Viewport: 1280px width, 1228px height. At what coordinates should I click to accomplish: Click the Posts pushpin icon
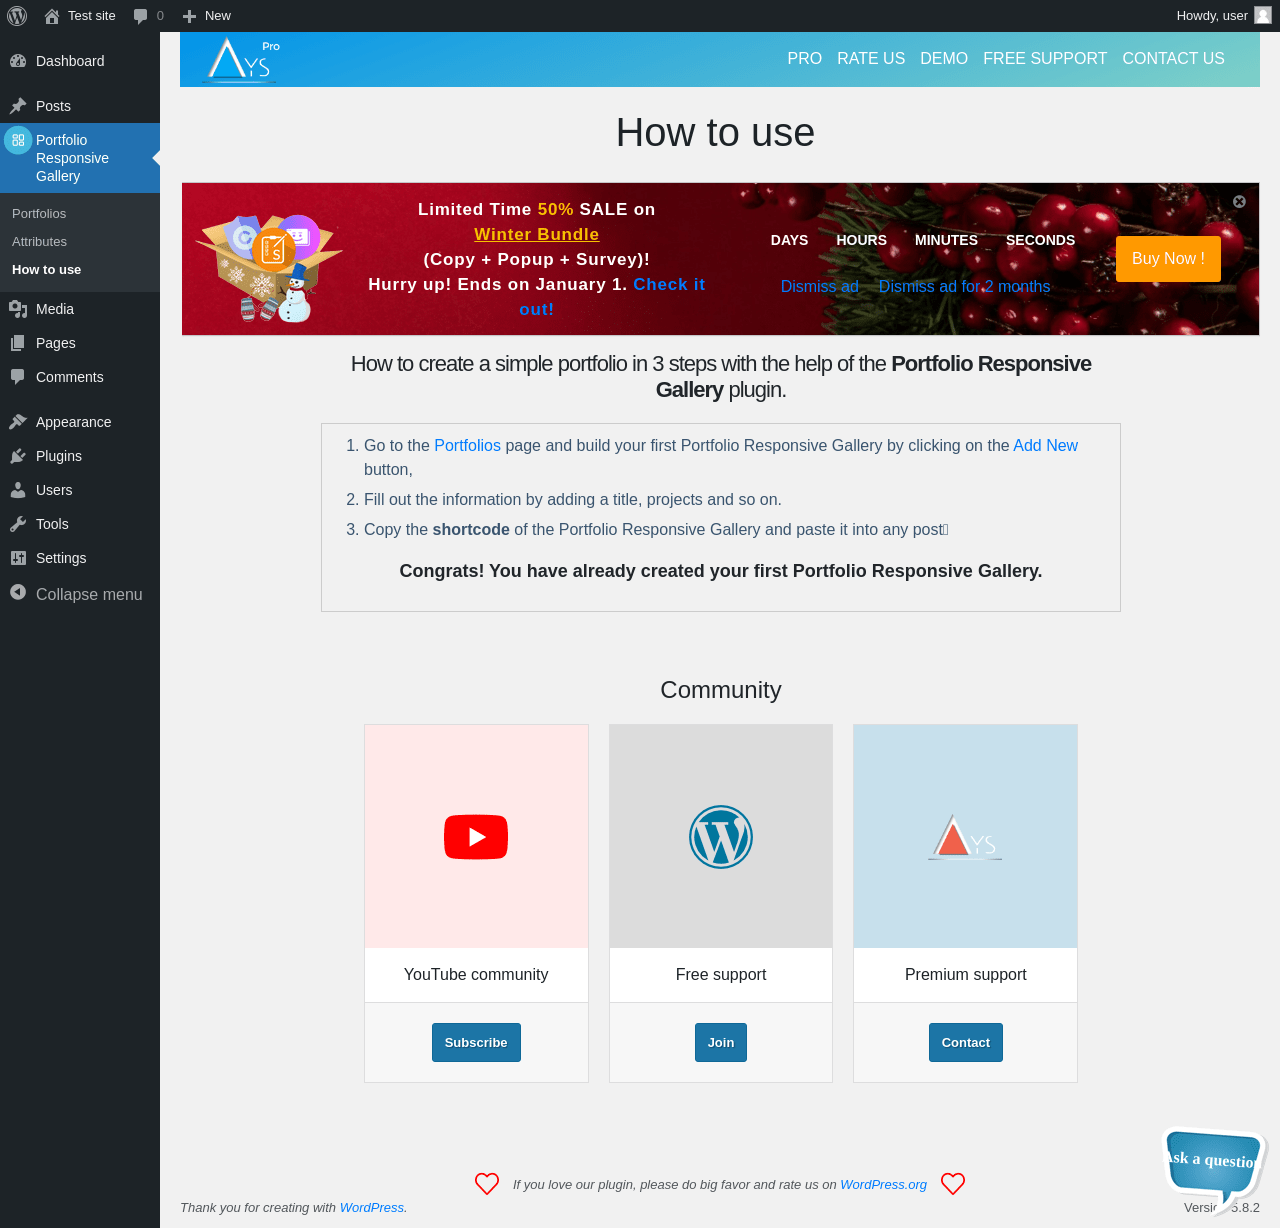coord(18,106)
